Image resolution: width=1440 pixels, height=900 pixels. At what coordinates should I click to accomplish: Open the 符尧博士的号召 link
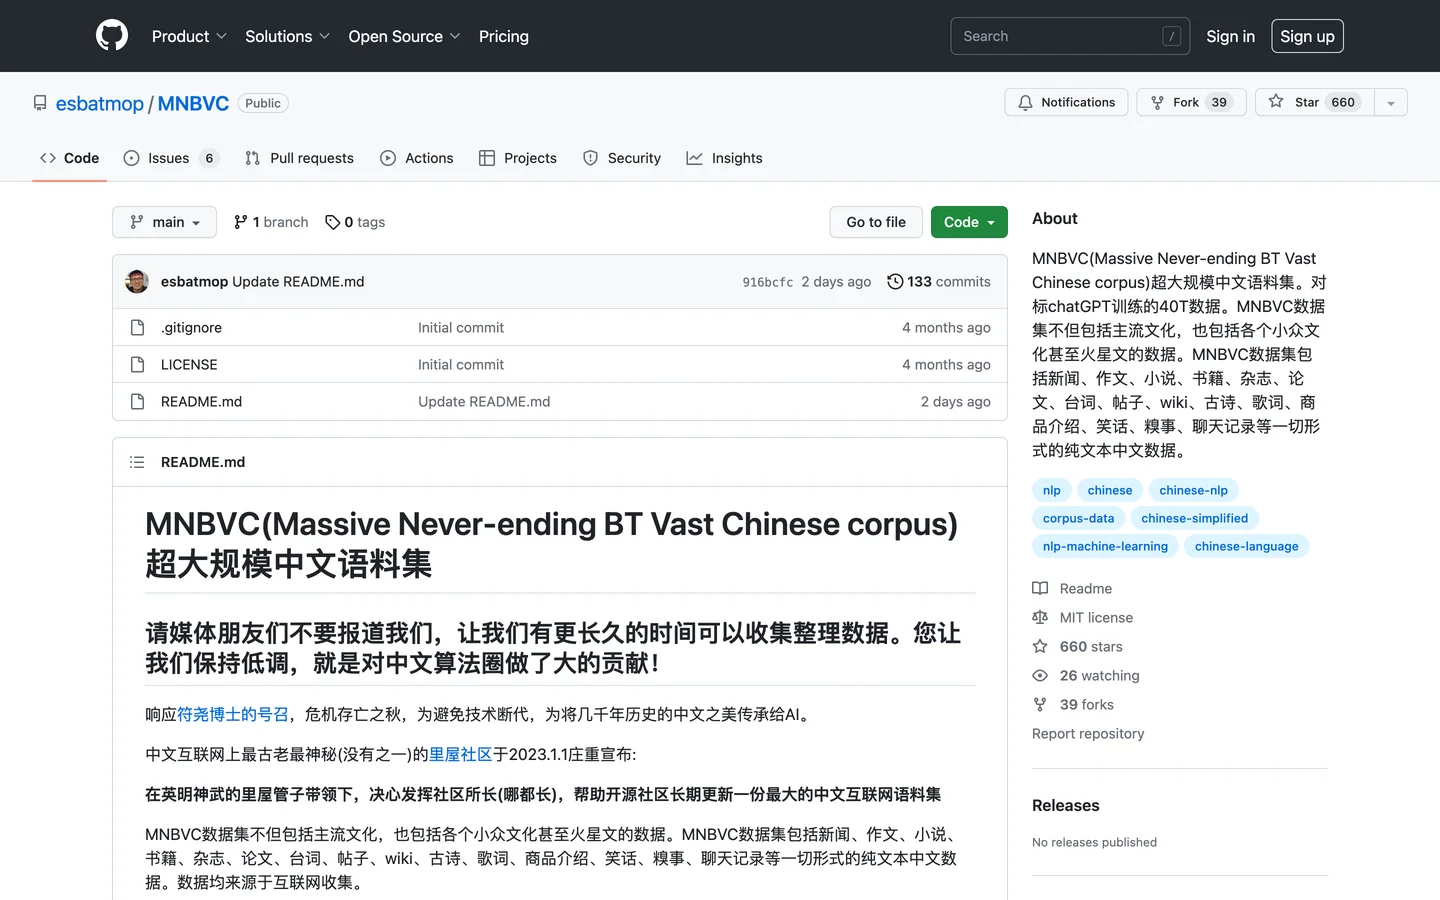233,714
